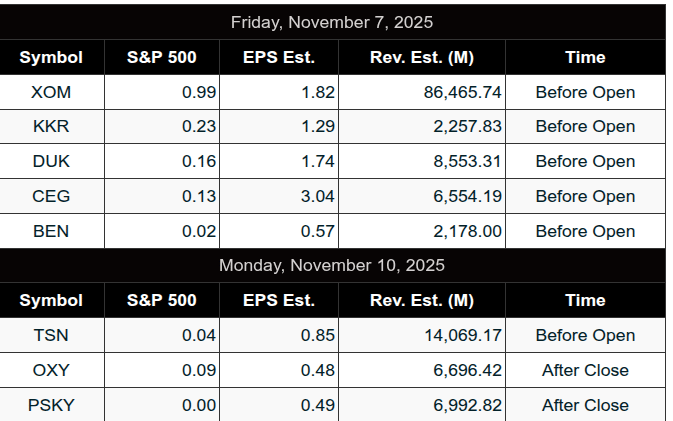Click the DUK ticker symbol
Screen dimensions: 673x421
tap(51, 162)
